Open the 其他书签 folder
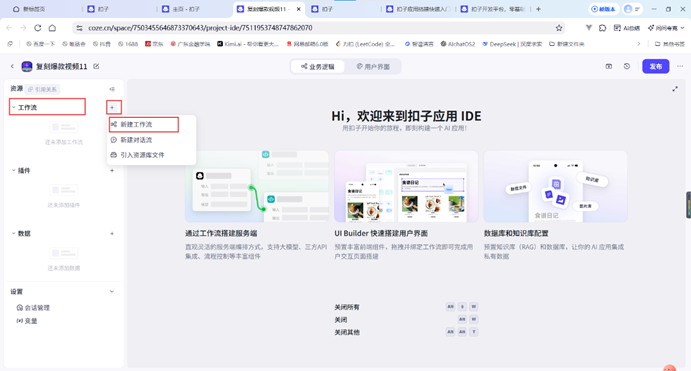691x371 pixels. click(x=670, y=44)
